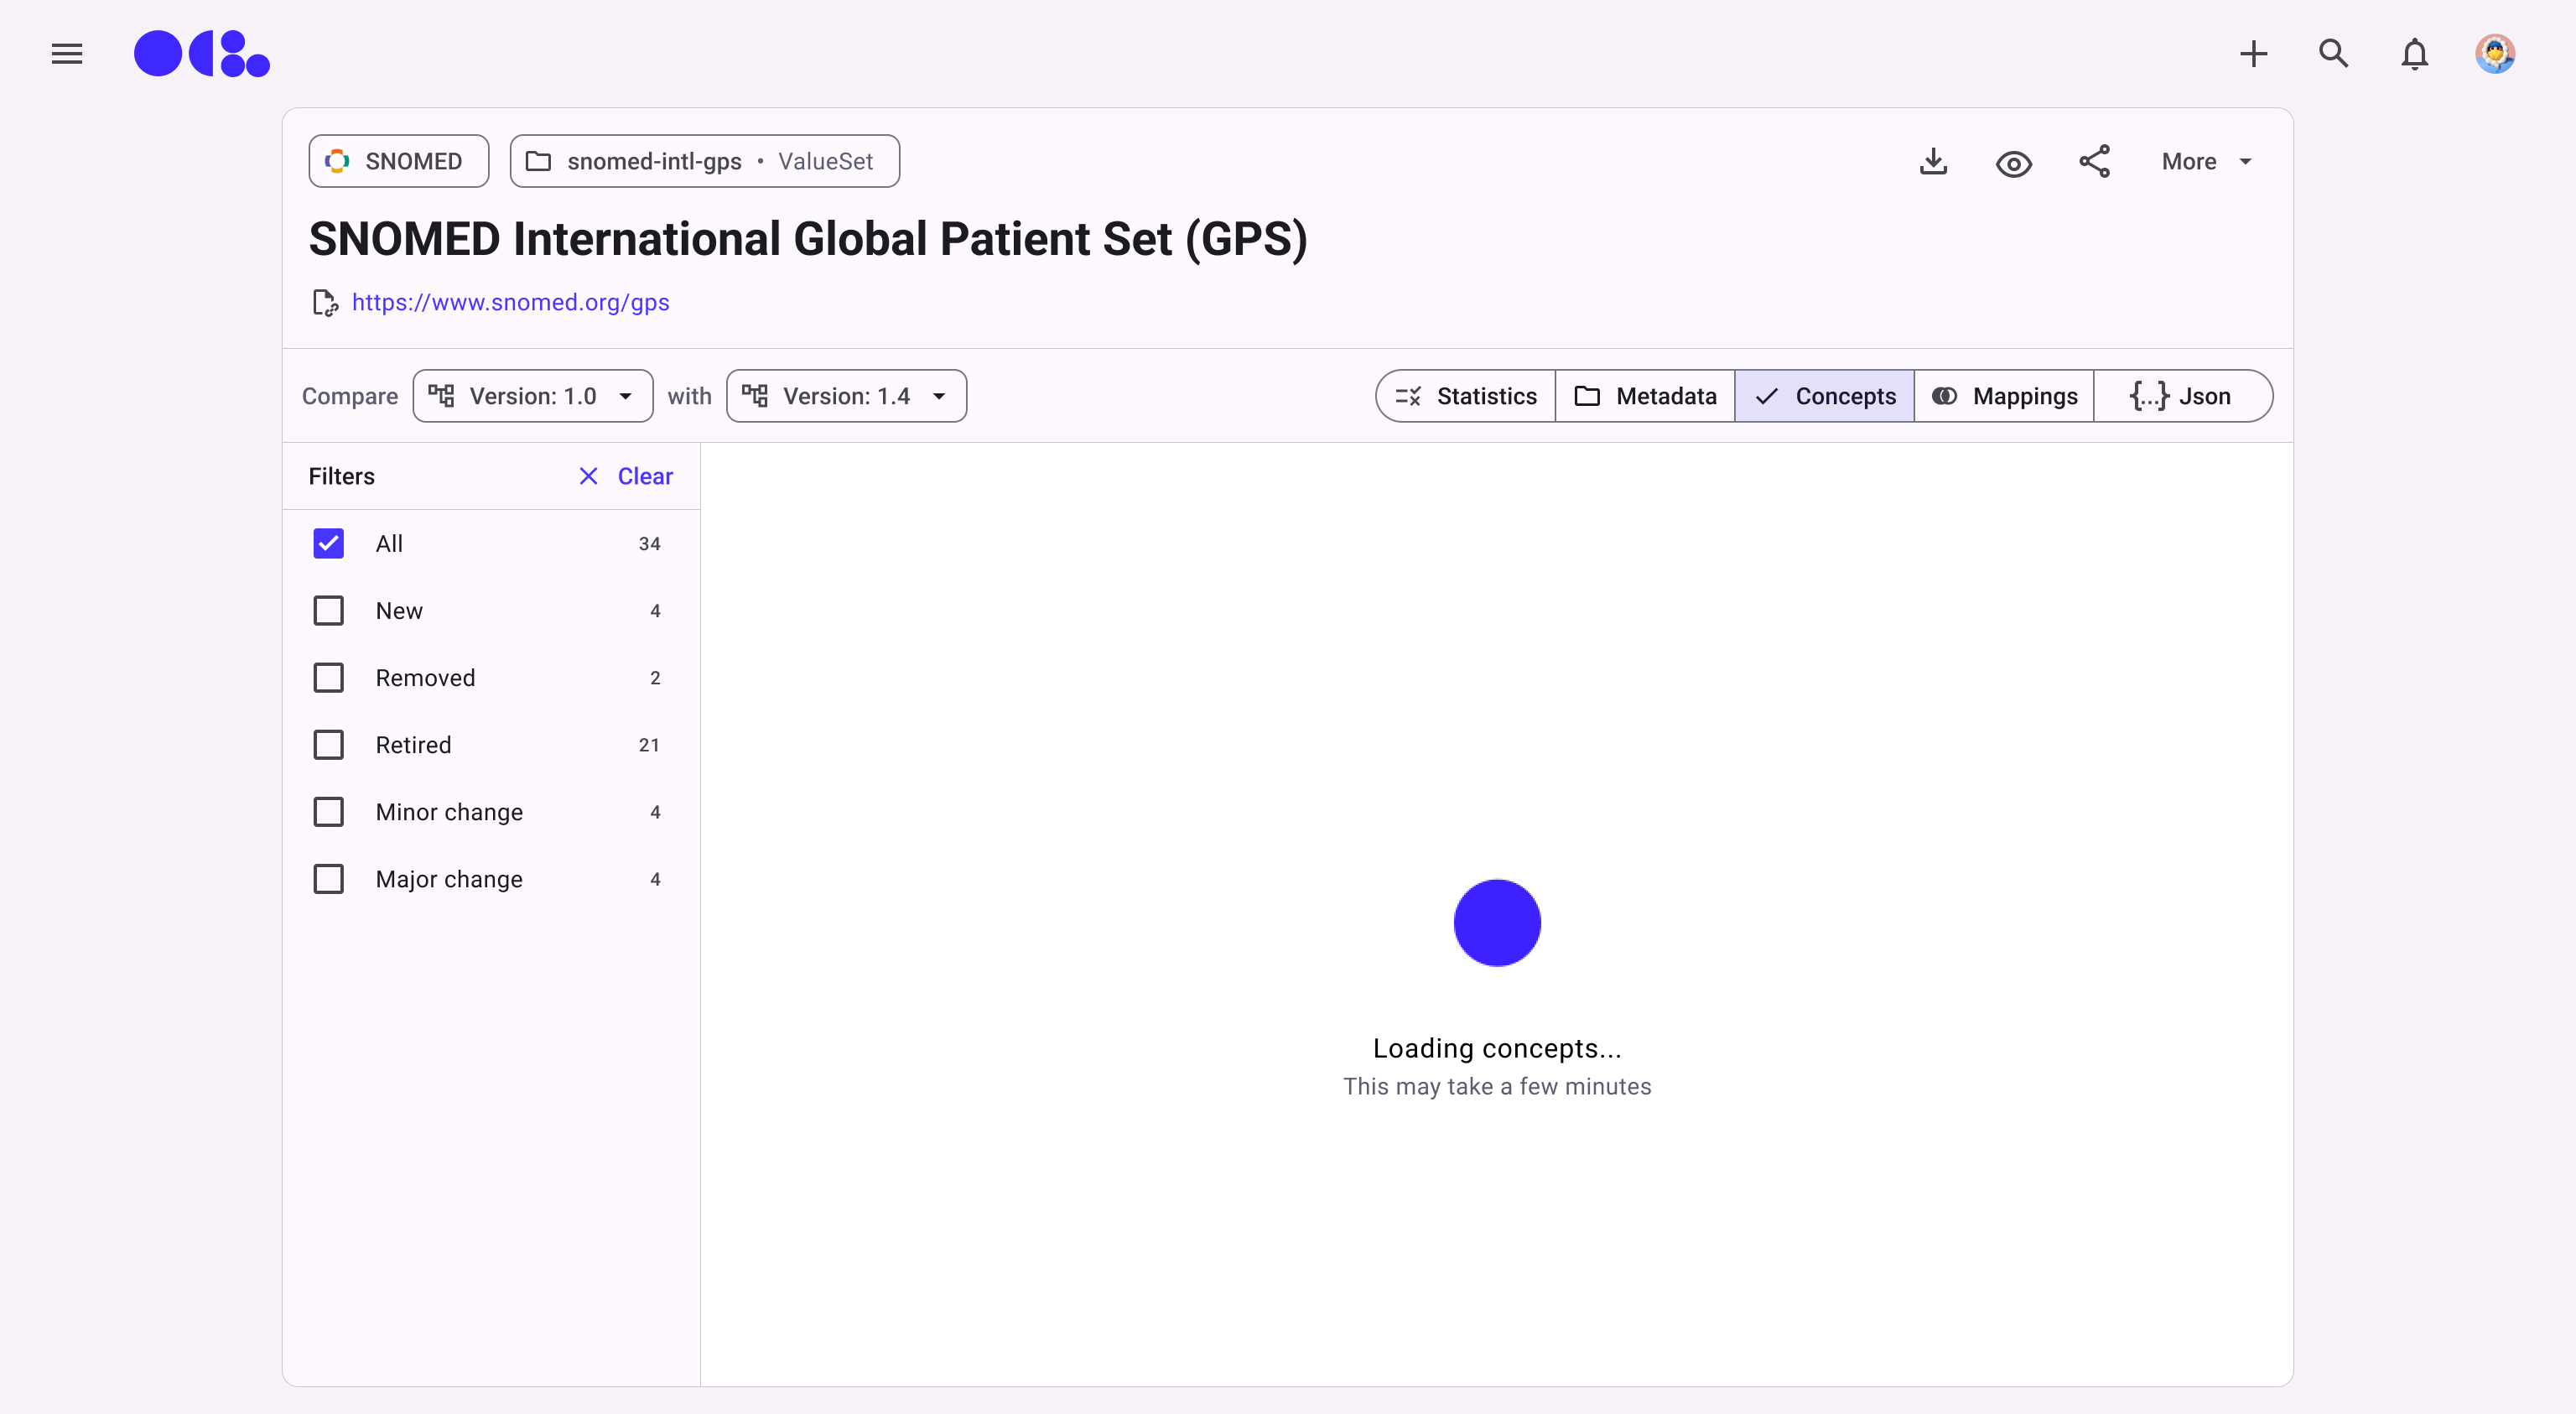Check the Retired filter checkbox
This screenshot has height=1414, width=2576.
329,745
